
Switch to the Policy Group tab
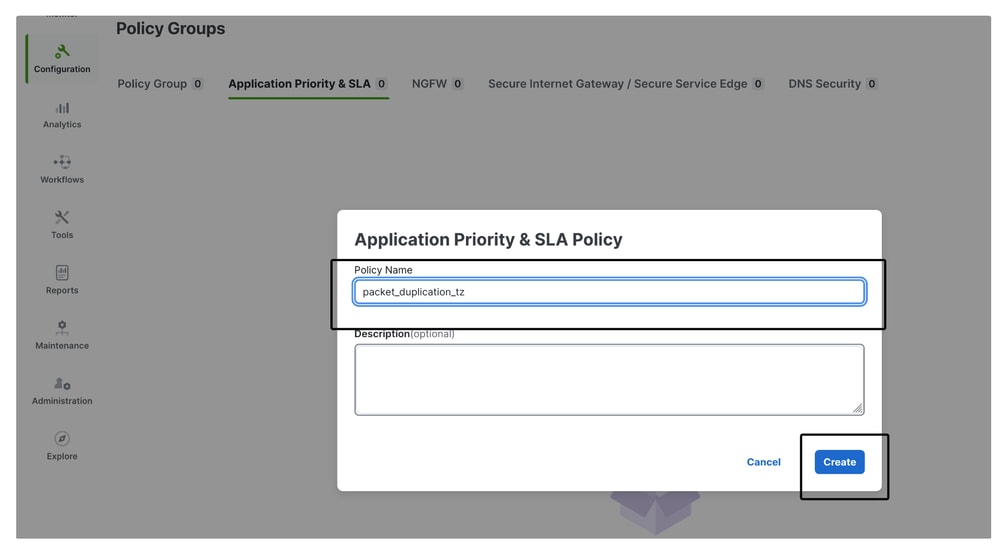point(160,83)
